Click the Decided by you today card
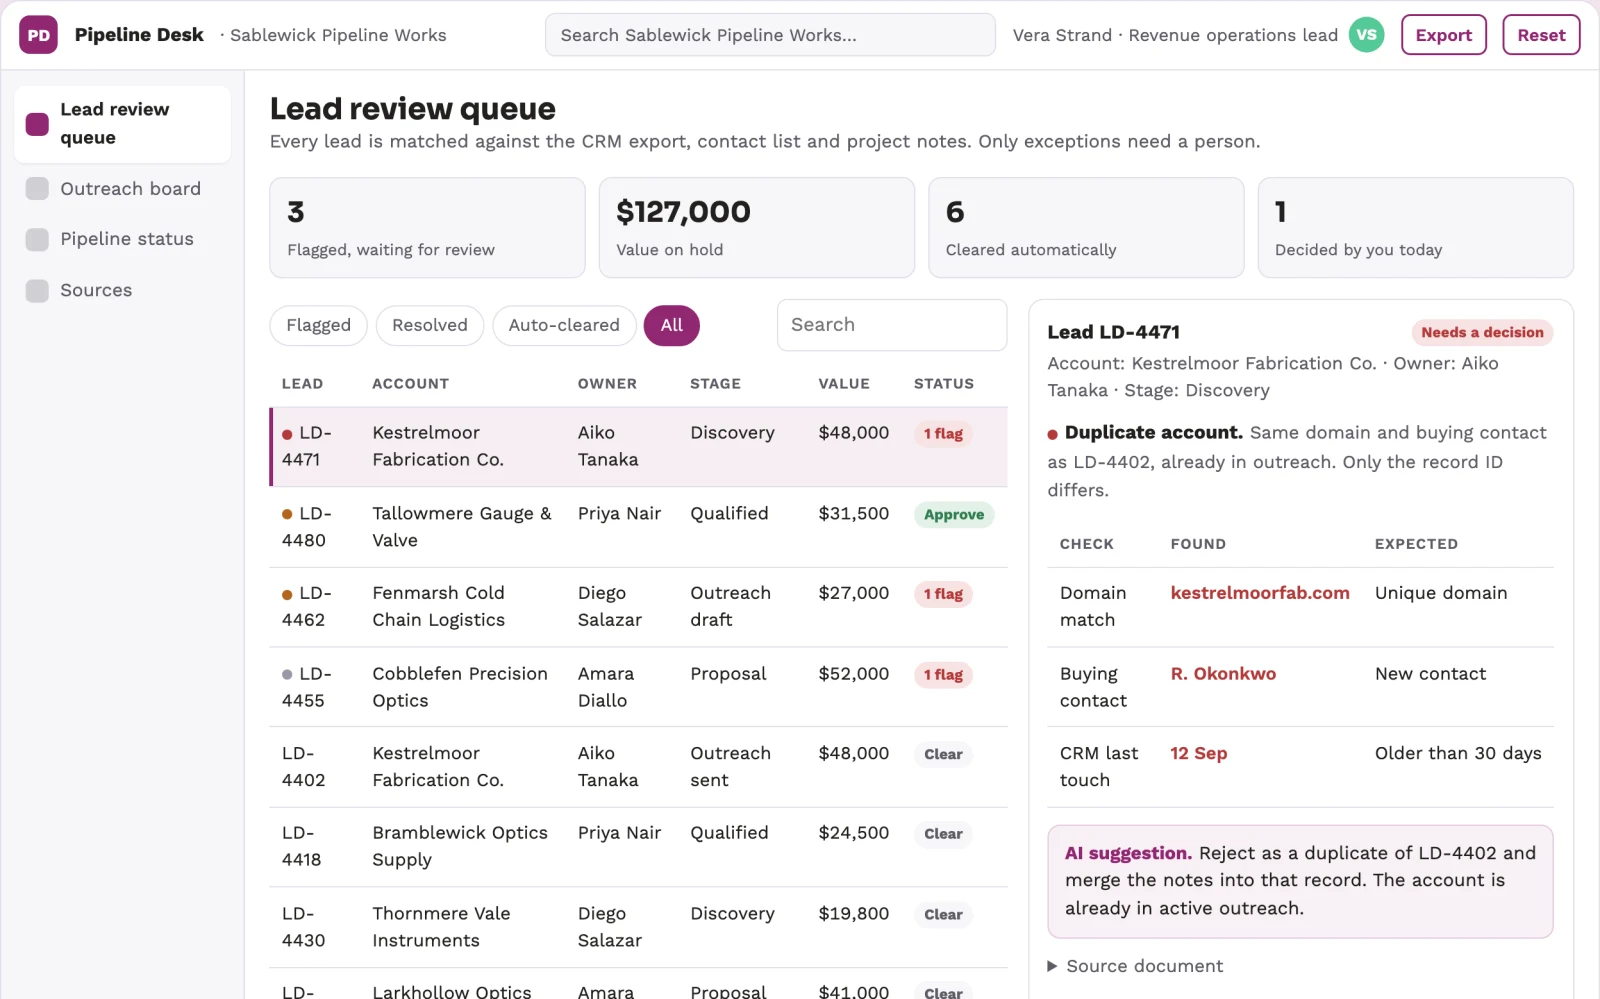This screenshot has height=999, width=1600. [x=1415, y=228]
